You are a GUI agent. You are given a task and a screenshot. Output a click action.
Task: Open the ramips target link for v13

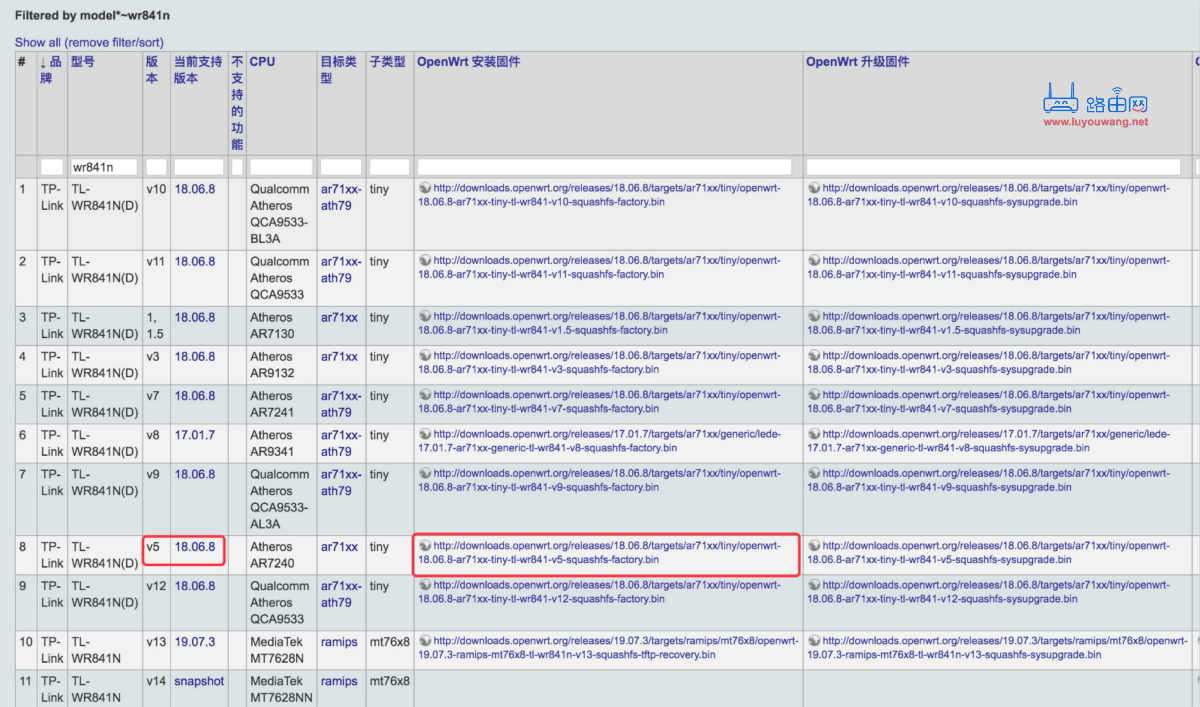339,642
